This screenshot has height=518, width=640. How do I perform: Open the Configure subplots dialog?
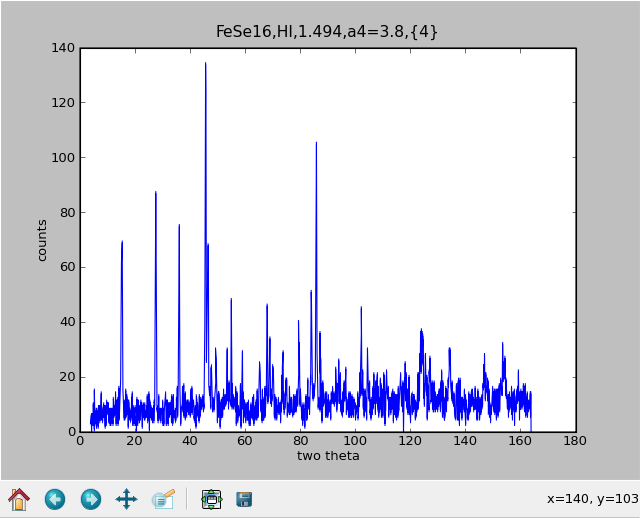coord(211,499)
